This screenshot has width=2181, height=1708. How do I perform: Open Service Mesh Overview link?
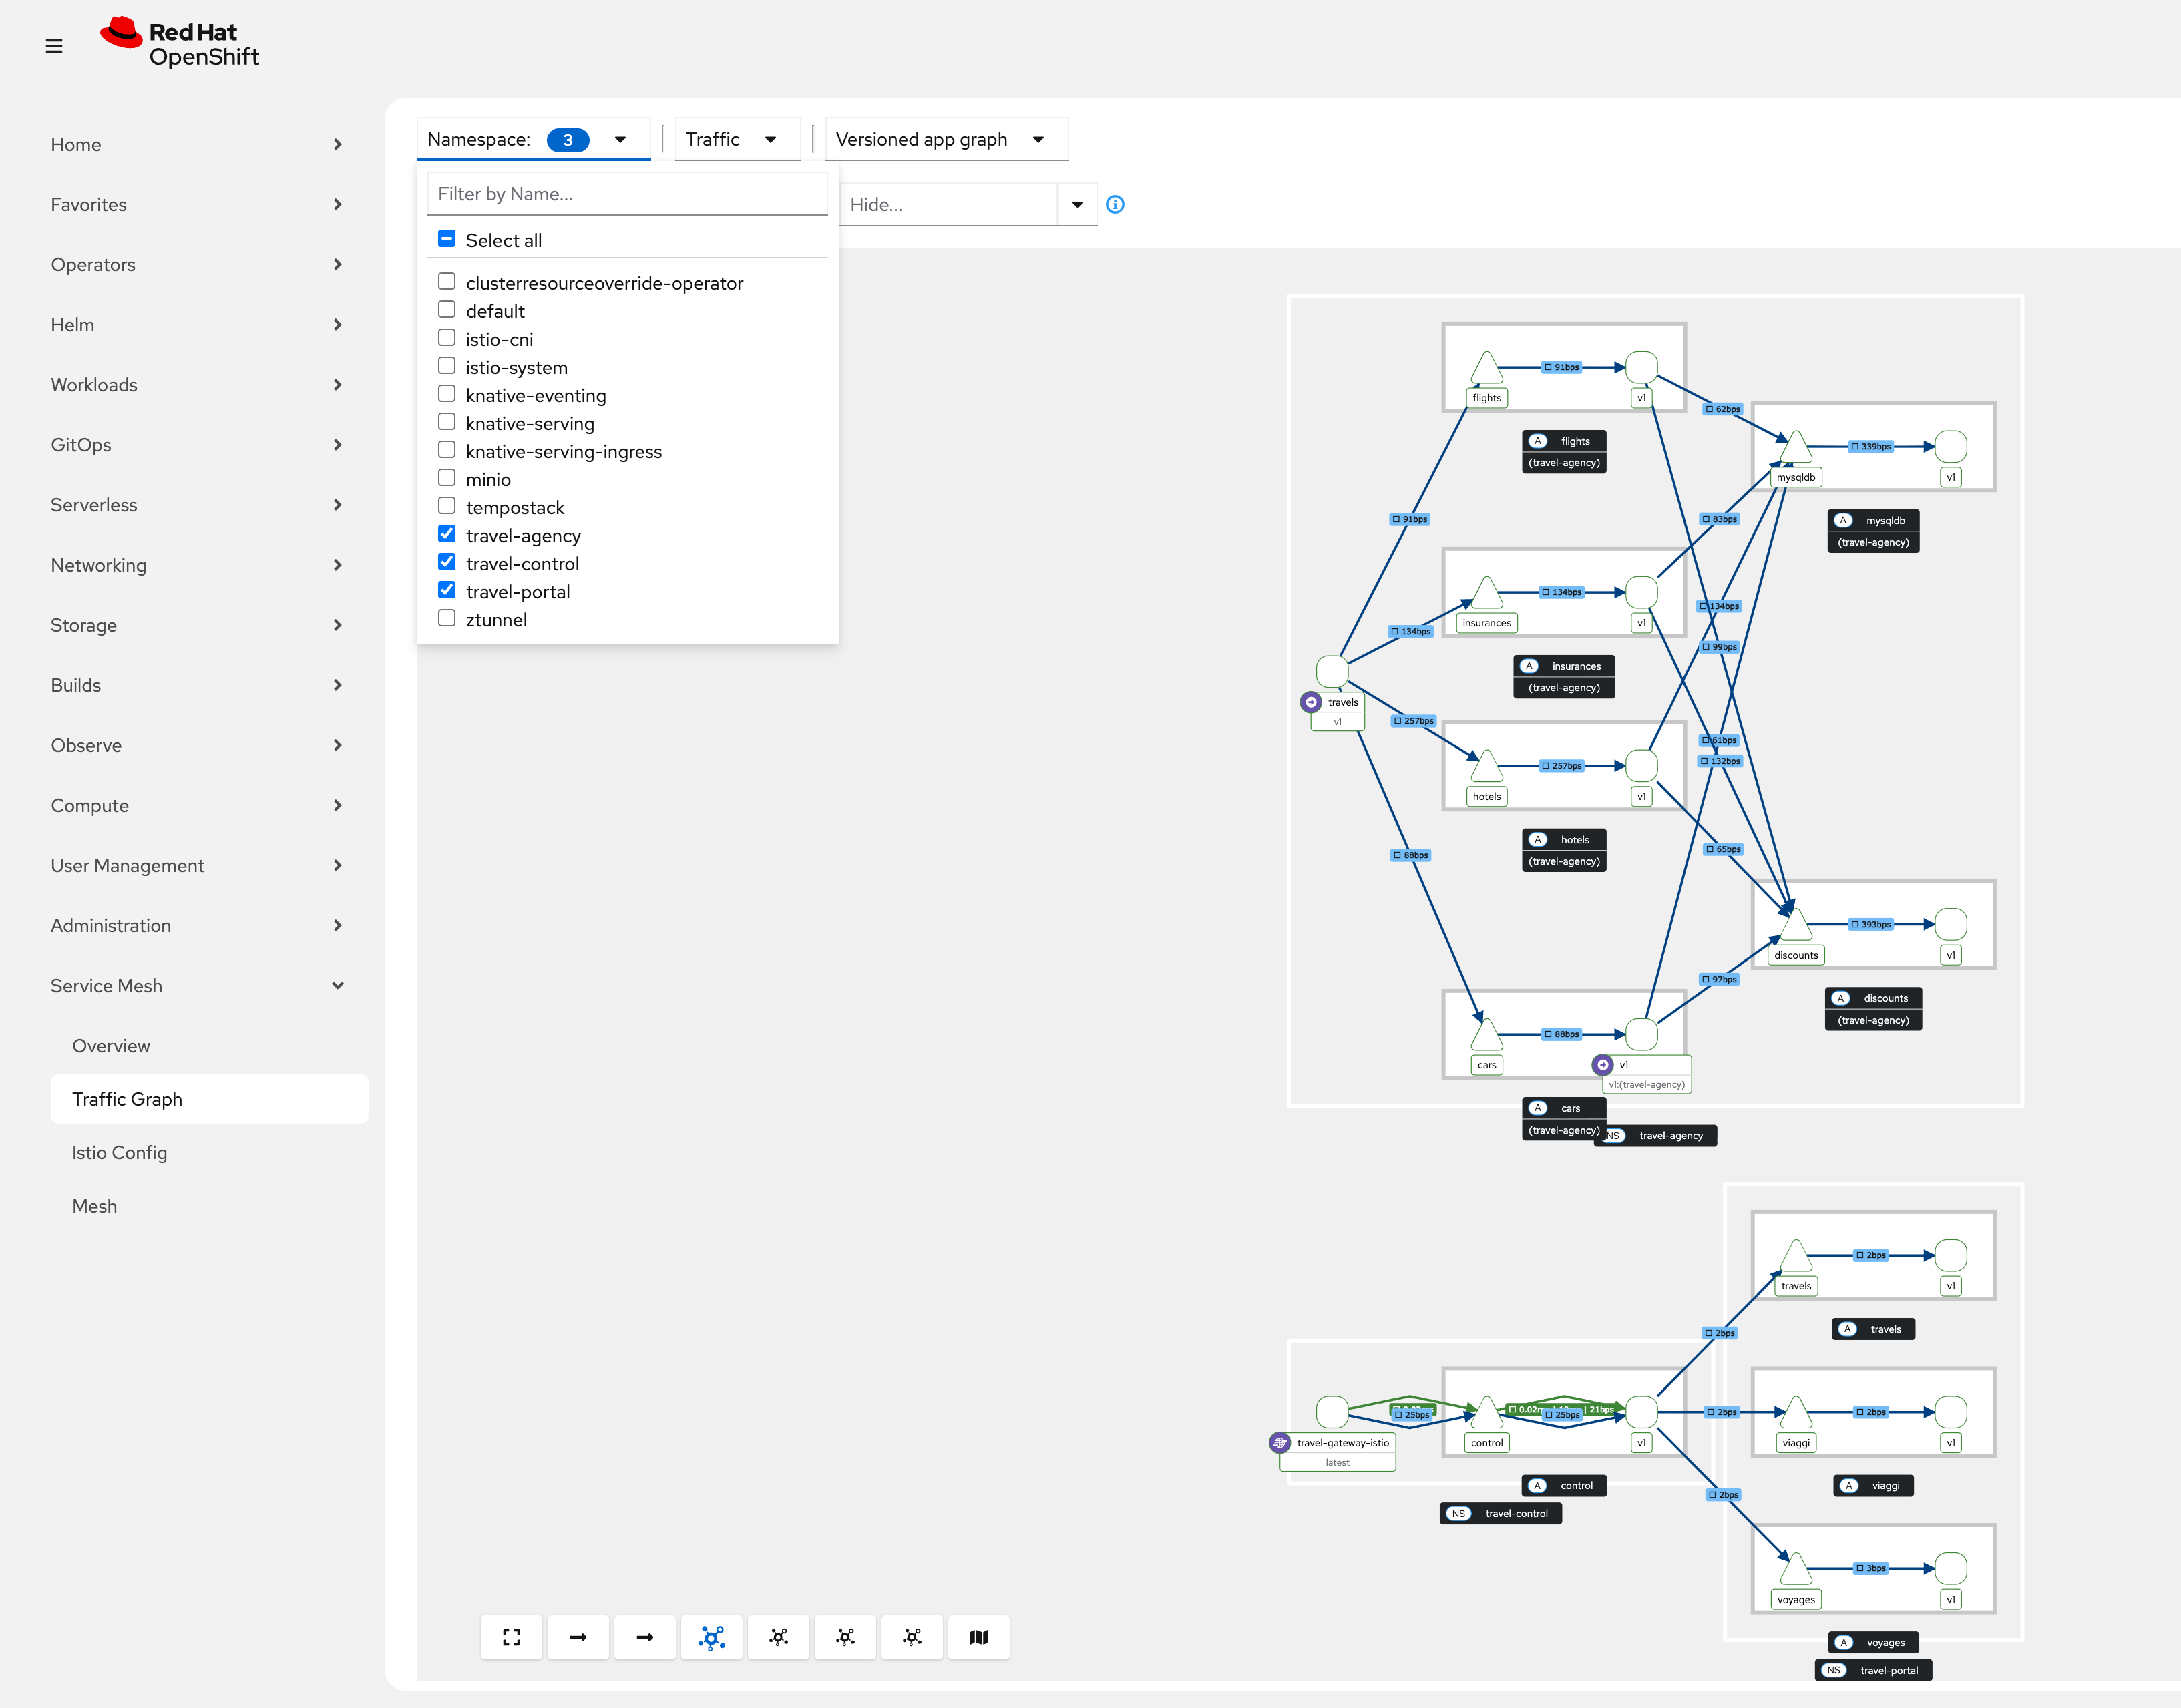[111, 1045]
